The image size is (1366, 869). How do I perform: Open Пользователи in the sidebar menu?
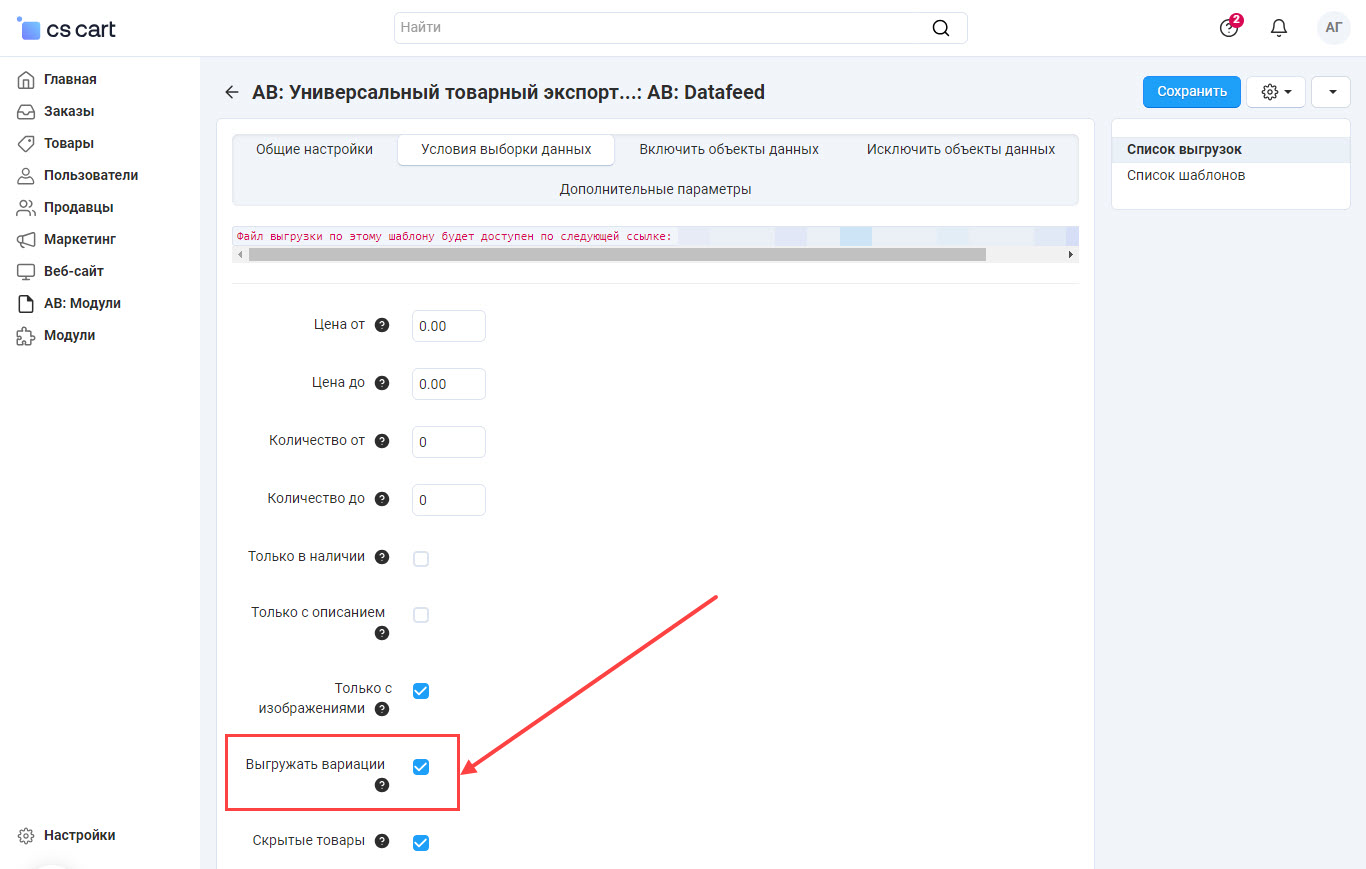(91, 175)
